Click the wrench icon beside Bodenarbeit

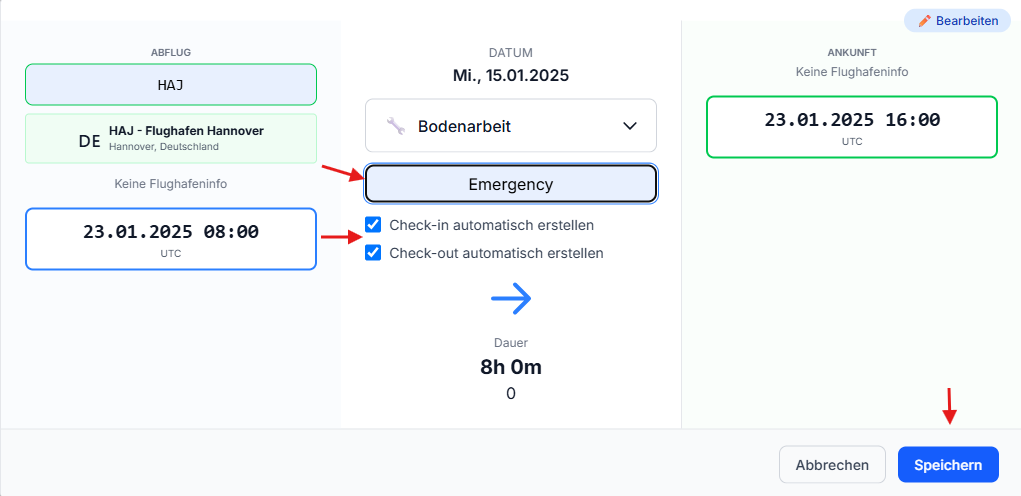tap(395, 126)
